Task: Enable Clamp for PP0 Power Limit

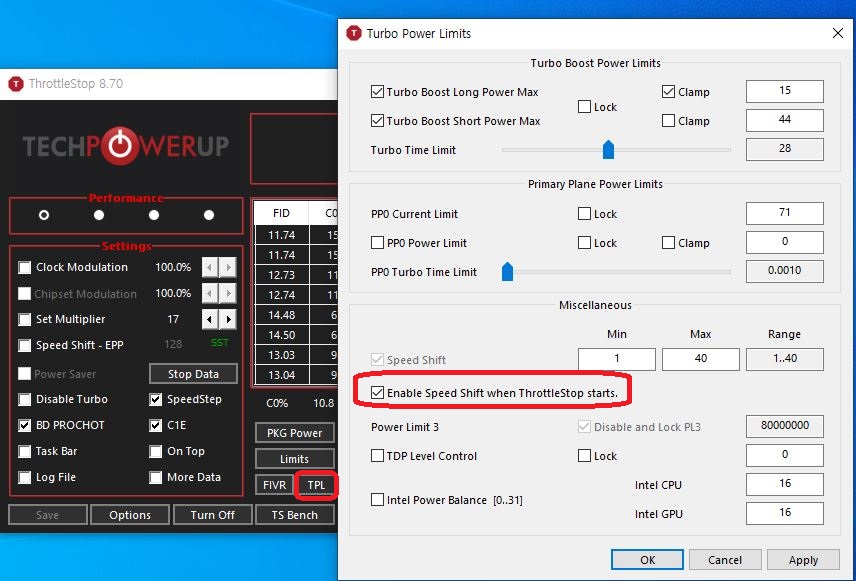Action: tap(668, 242)
